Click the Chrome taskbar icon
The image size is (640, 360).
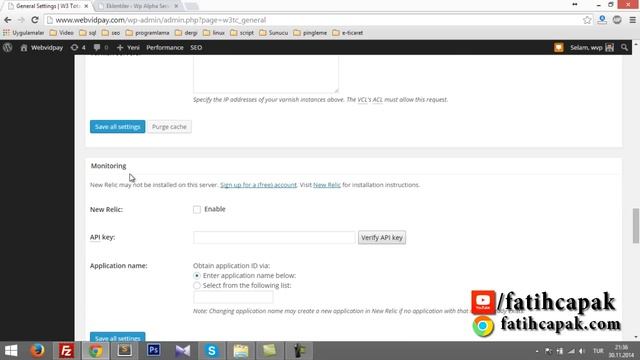click(x=96, y=351)
